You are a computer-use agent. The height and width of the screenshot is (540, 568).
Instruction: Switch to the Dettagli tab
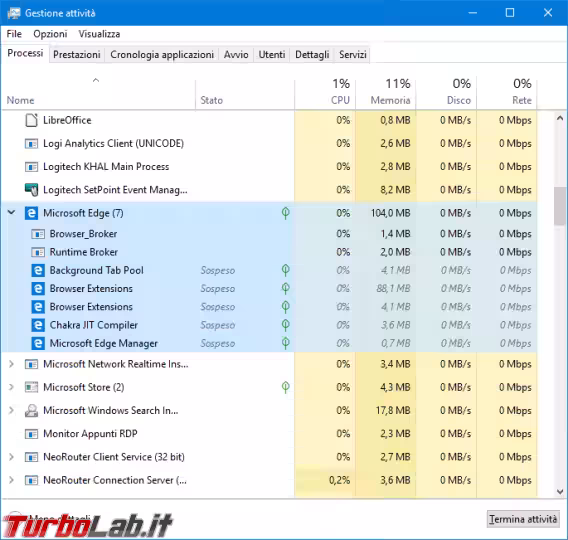point(312,55)
